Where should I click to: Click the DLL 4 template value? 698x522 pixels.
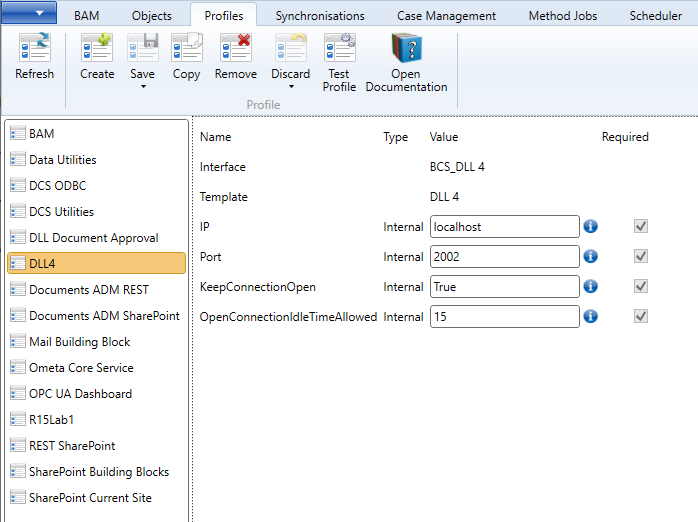444,197
